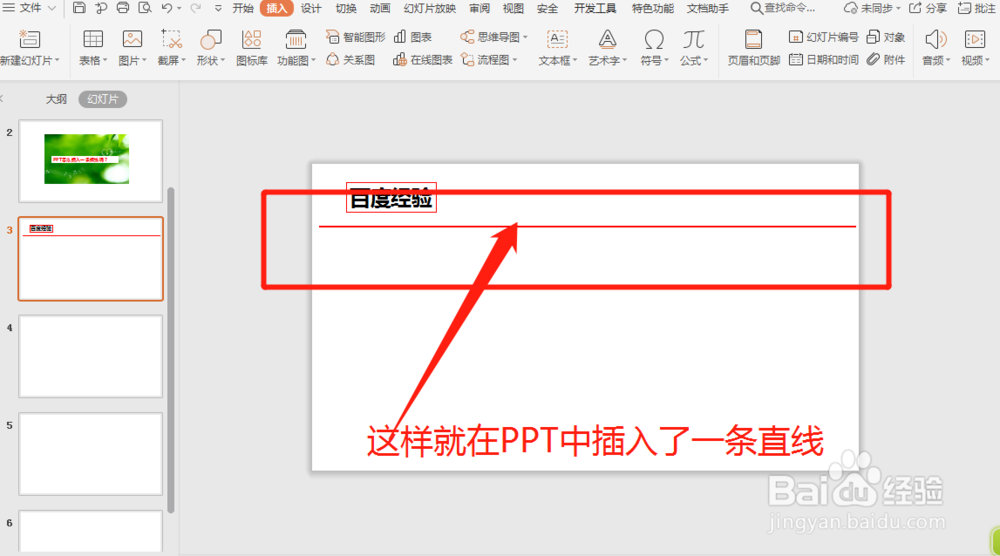
Task: Open the File (文件) menu
Action: pyautogui.click(x=29, y=8)
